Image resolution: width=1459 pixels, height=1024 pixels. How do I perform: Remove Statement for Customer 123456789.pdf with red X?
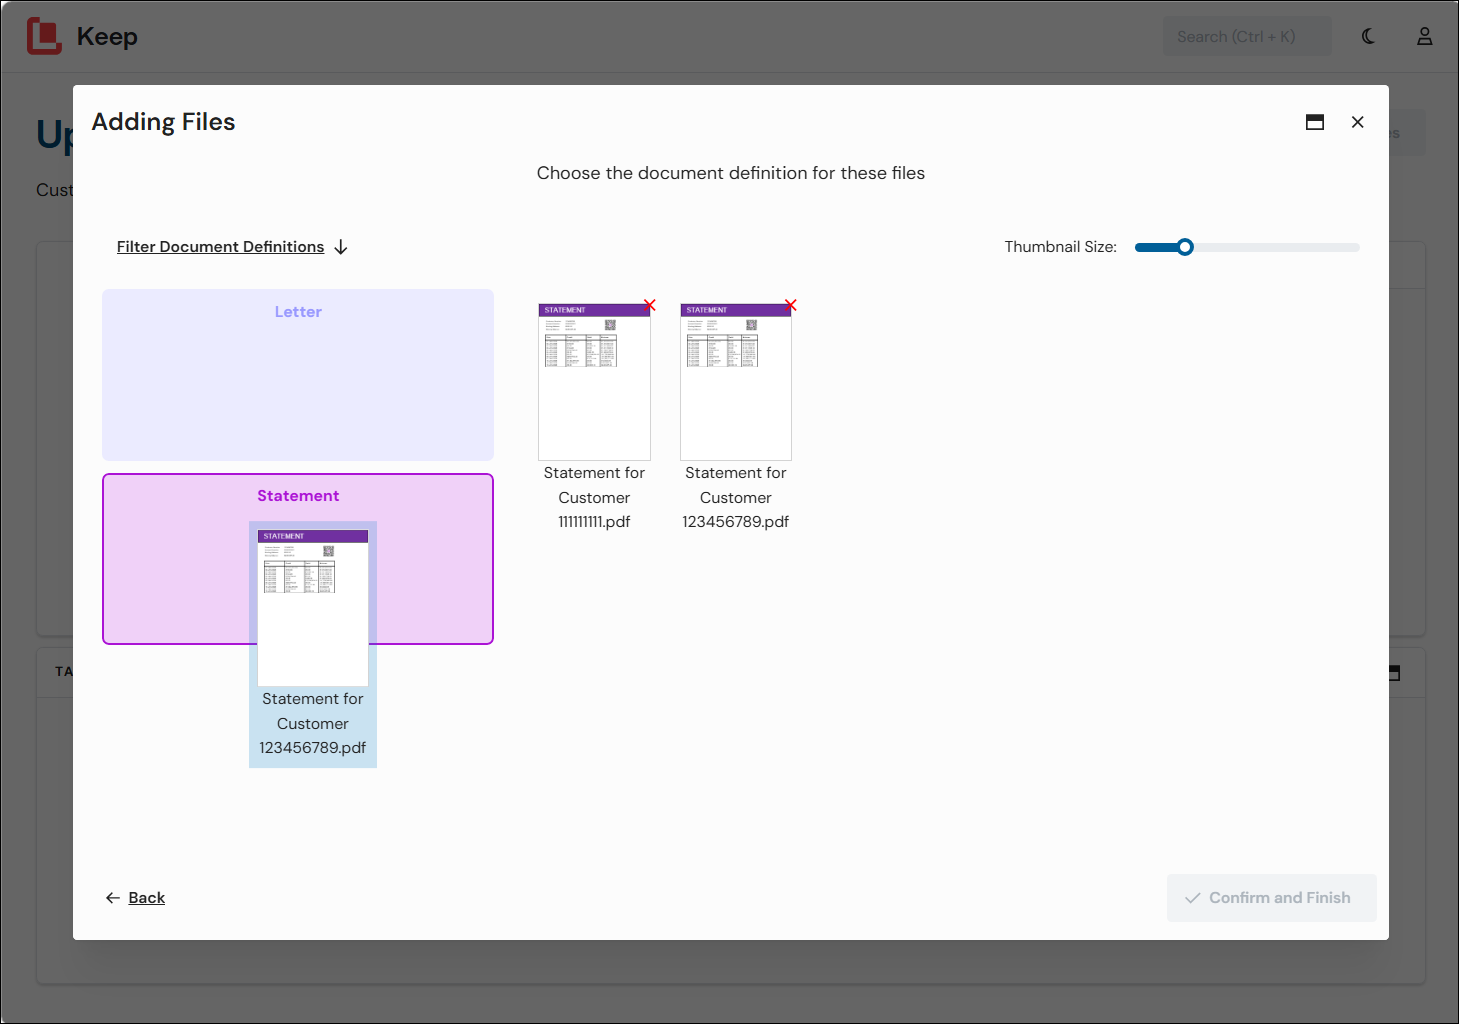790,305
